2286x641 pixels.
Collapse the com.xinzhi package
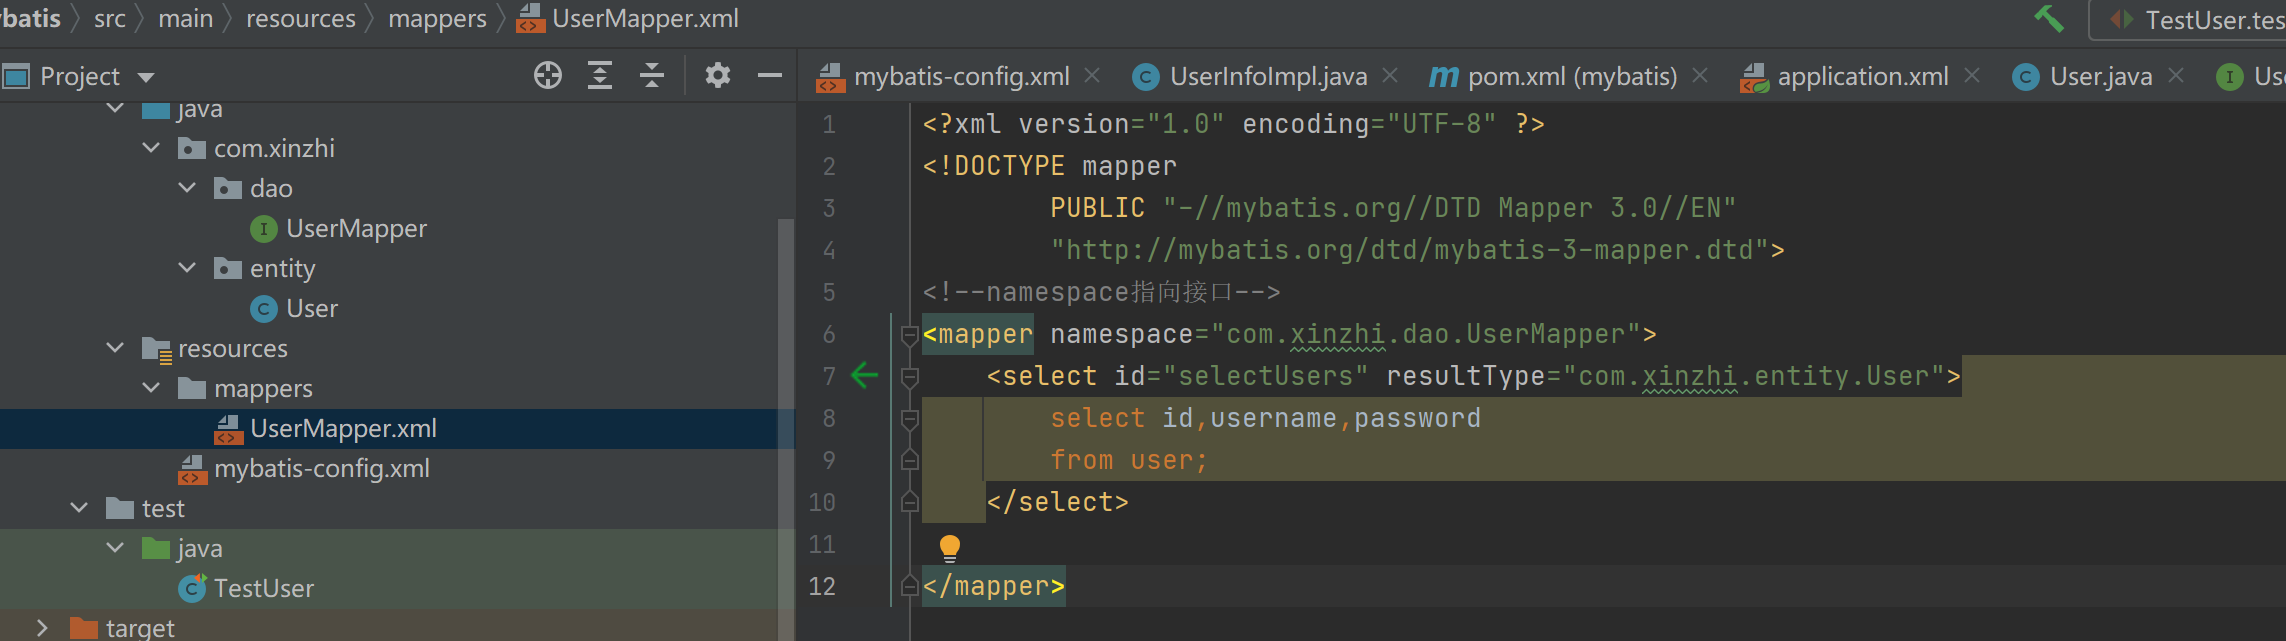(152, 148)
